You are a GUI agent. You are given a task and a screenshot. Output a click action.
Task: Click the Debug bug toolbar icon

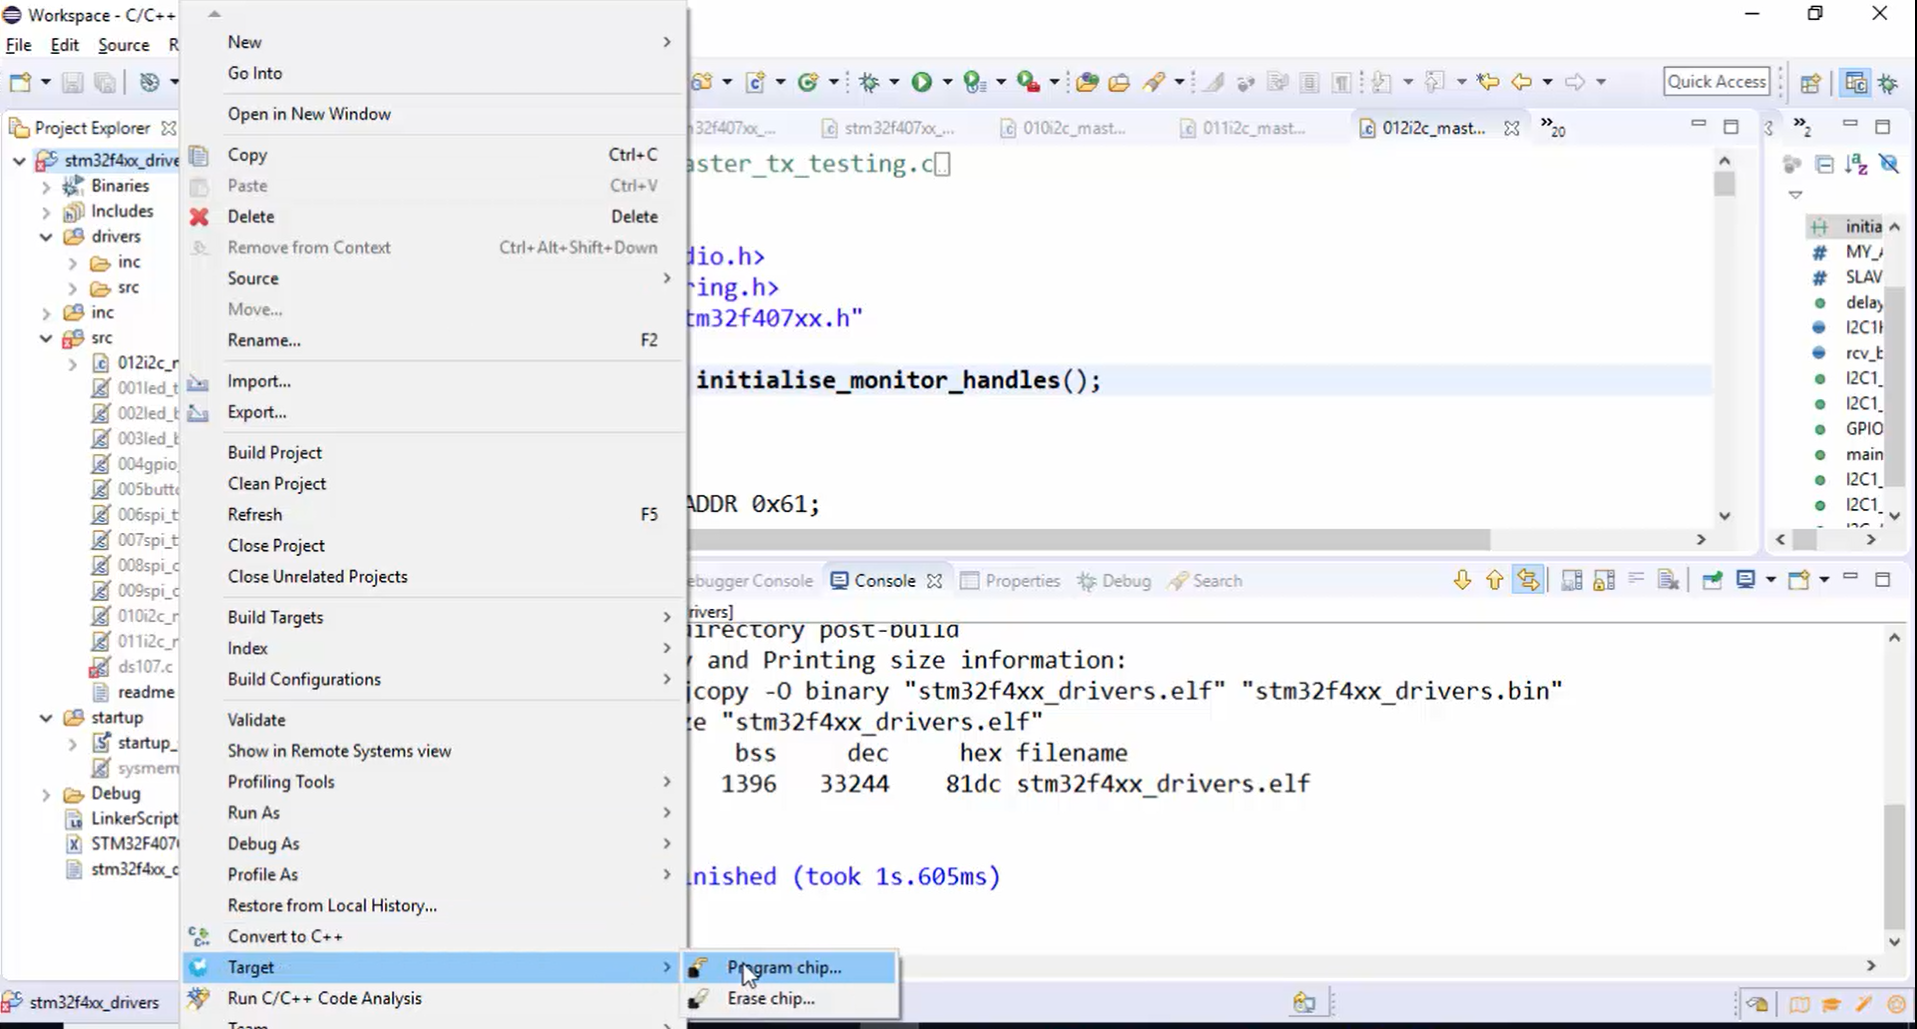[868, 82]
